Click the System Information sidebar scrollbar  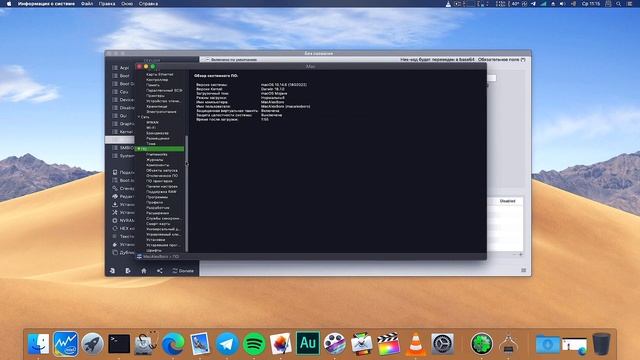pos(187,194)
